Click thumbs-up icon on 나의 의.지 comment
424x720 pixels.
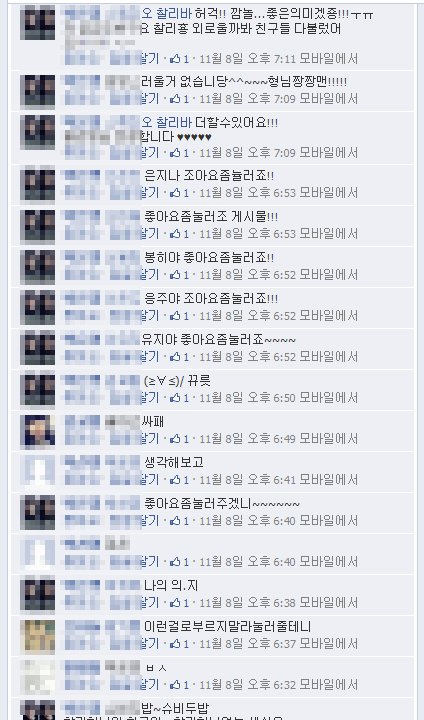click(175, 603)
